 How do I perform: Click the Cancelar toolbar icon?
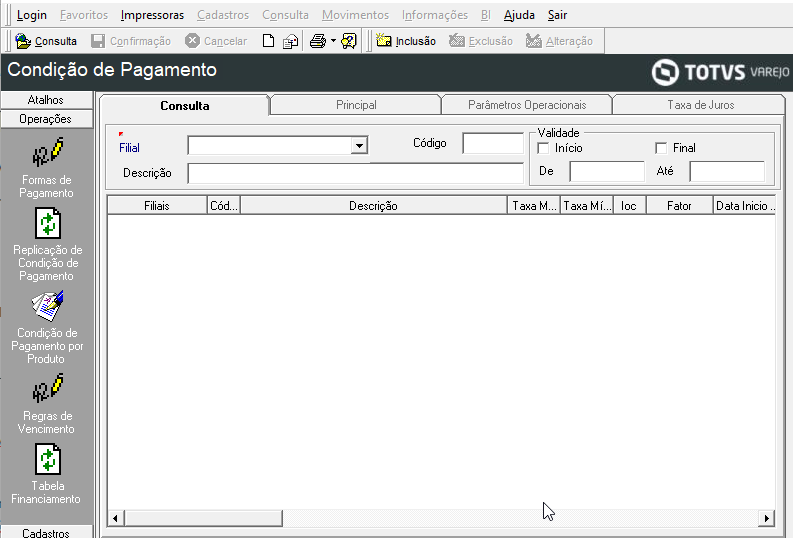[192, 41]
